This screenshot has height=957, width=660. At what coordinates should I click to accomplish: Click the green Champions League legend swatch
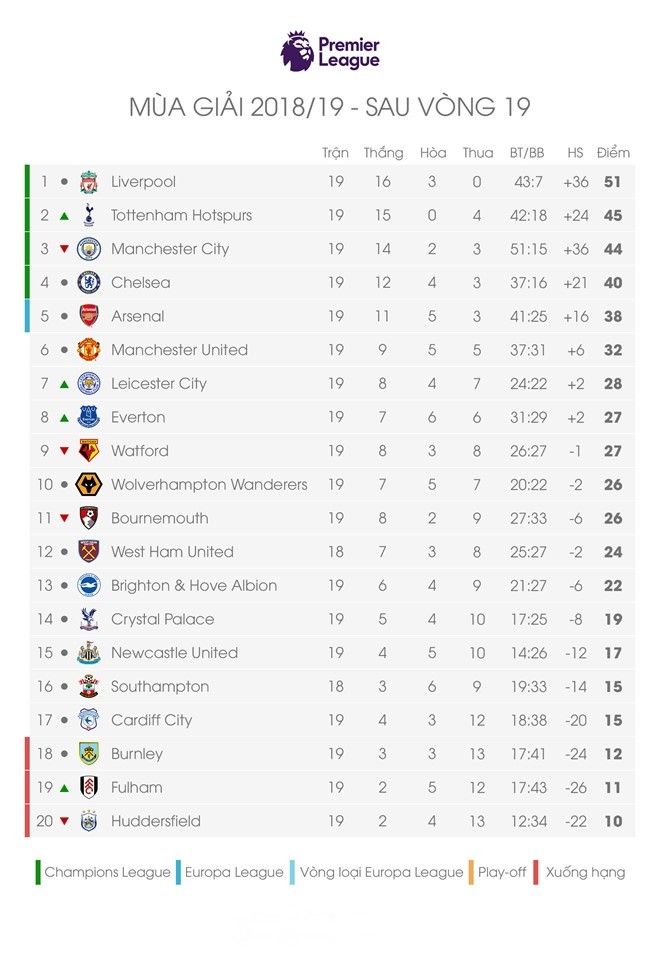[38, 872]
